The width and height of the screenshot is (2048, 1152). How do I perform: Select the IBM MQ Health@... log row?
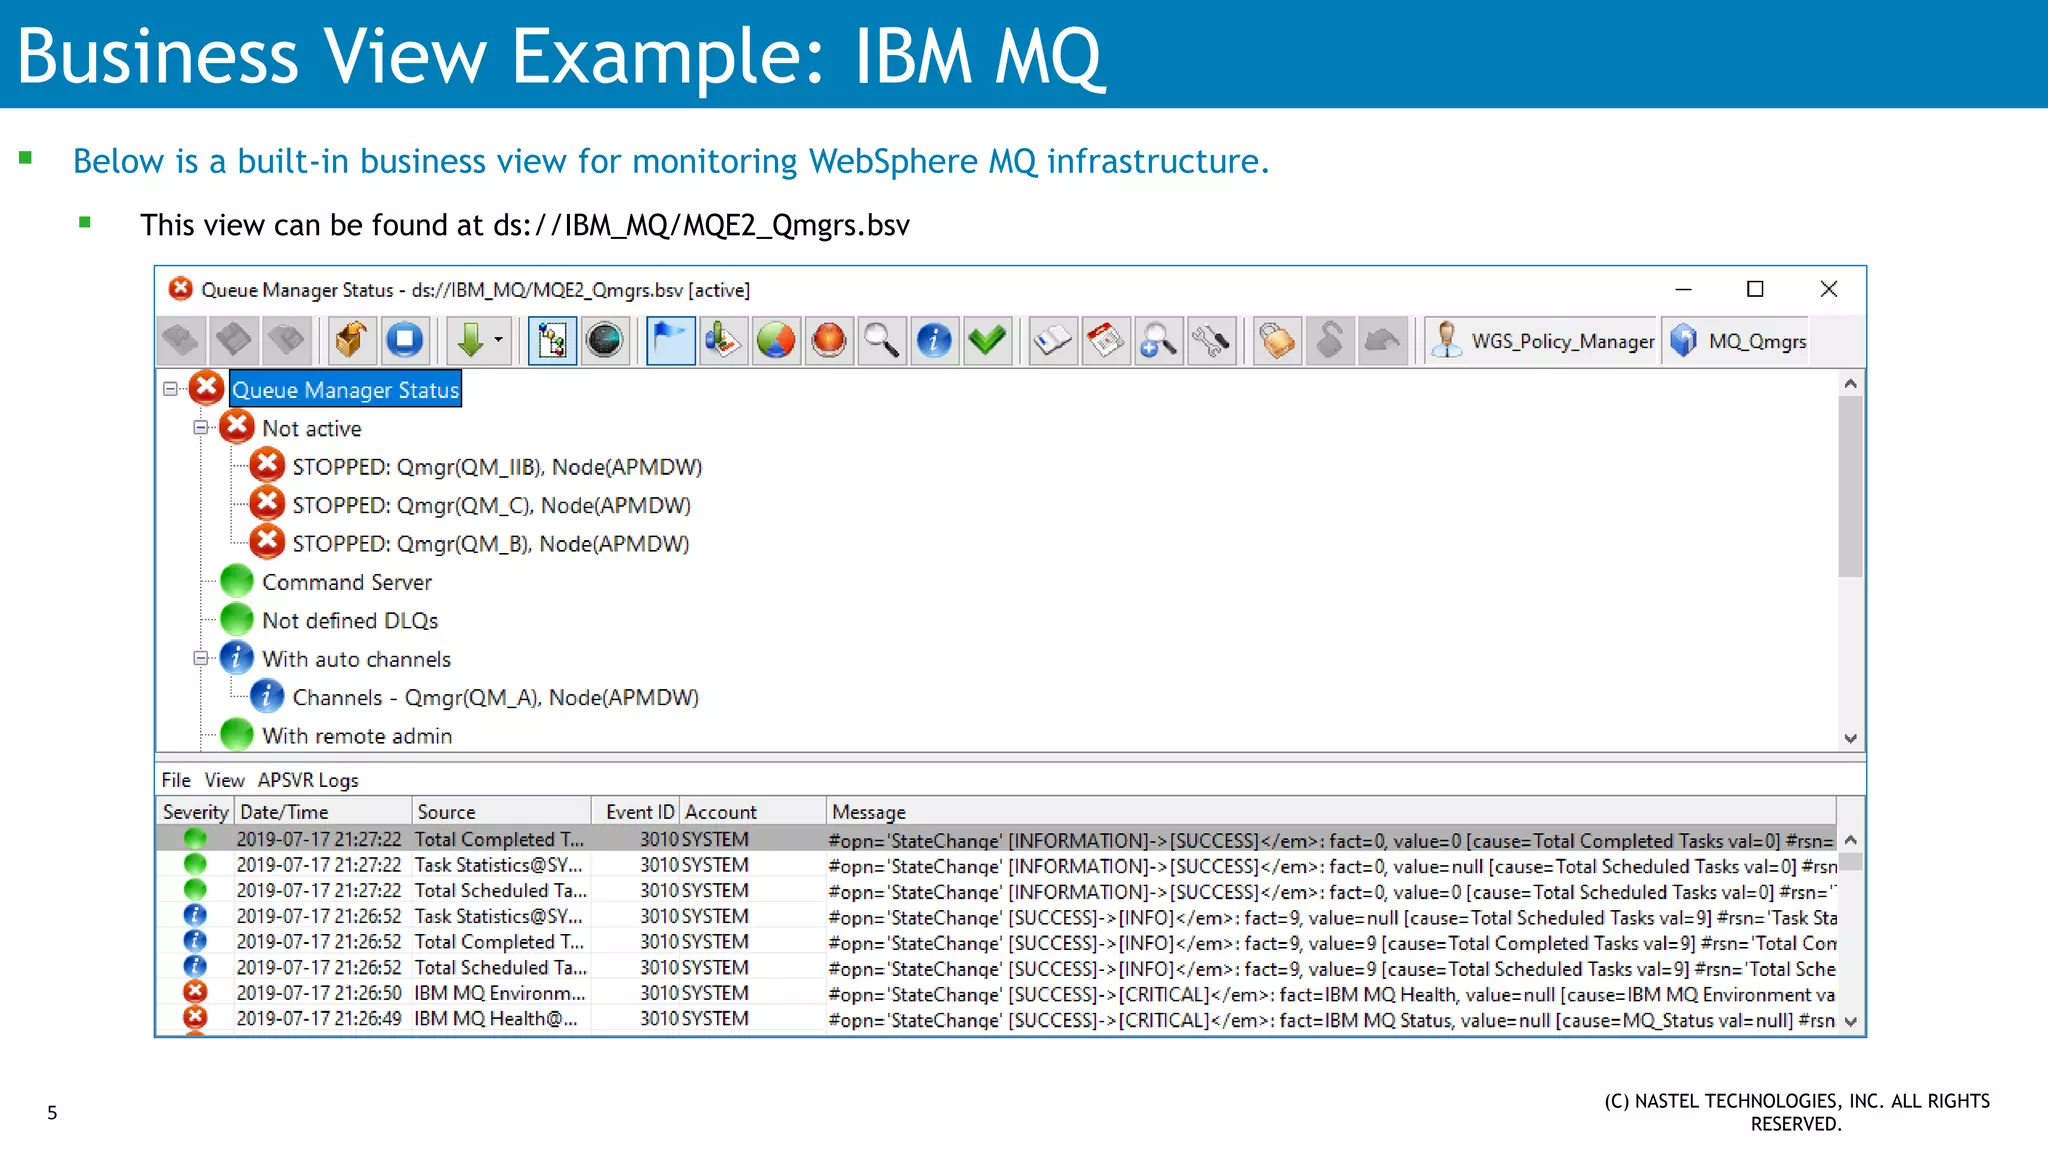[997, 1019]
